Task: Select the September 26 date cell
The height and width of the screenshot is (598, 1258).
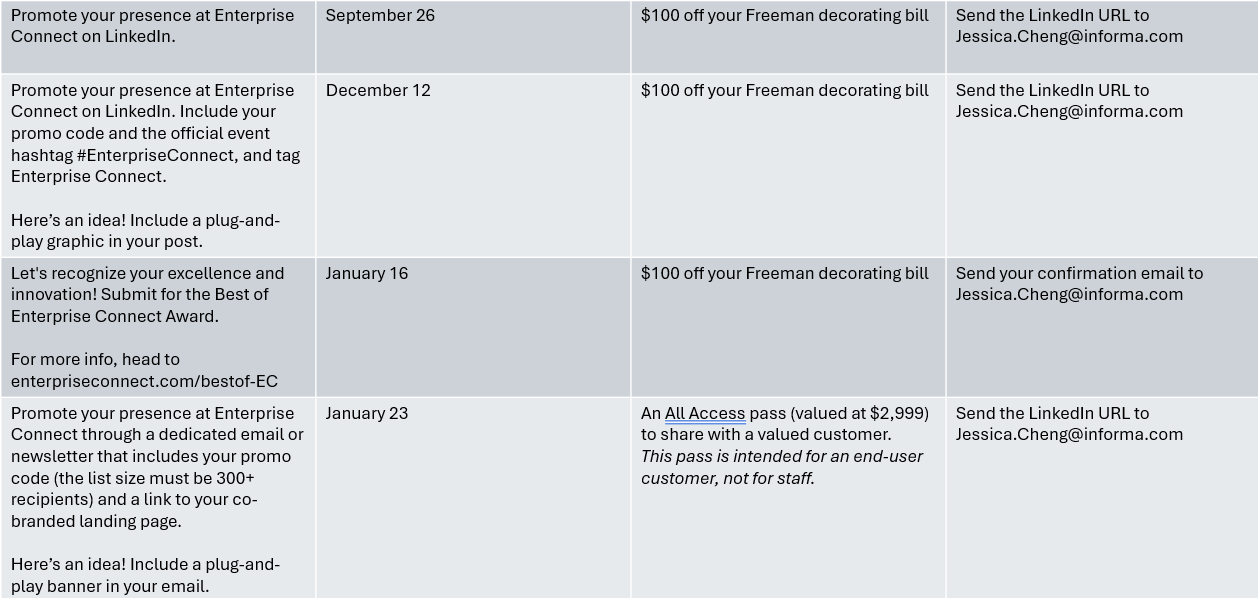Action: 380,16
